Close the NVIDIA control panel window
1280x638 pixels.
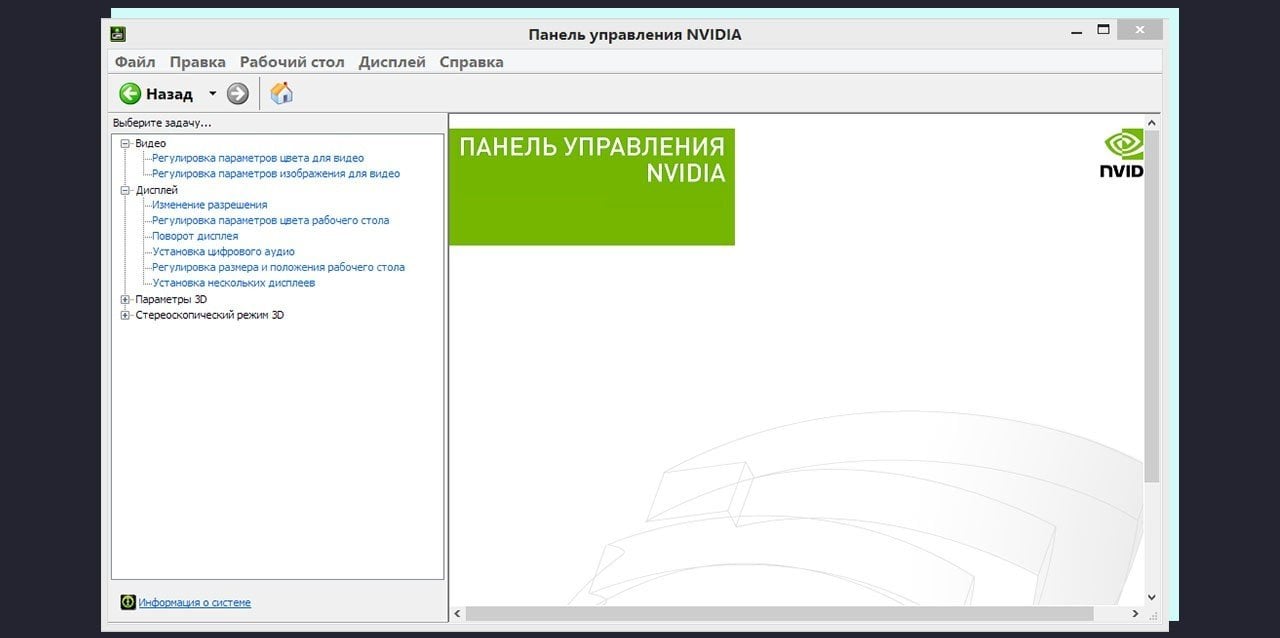pos(1140,30)
